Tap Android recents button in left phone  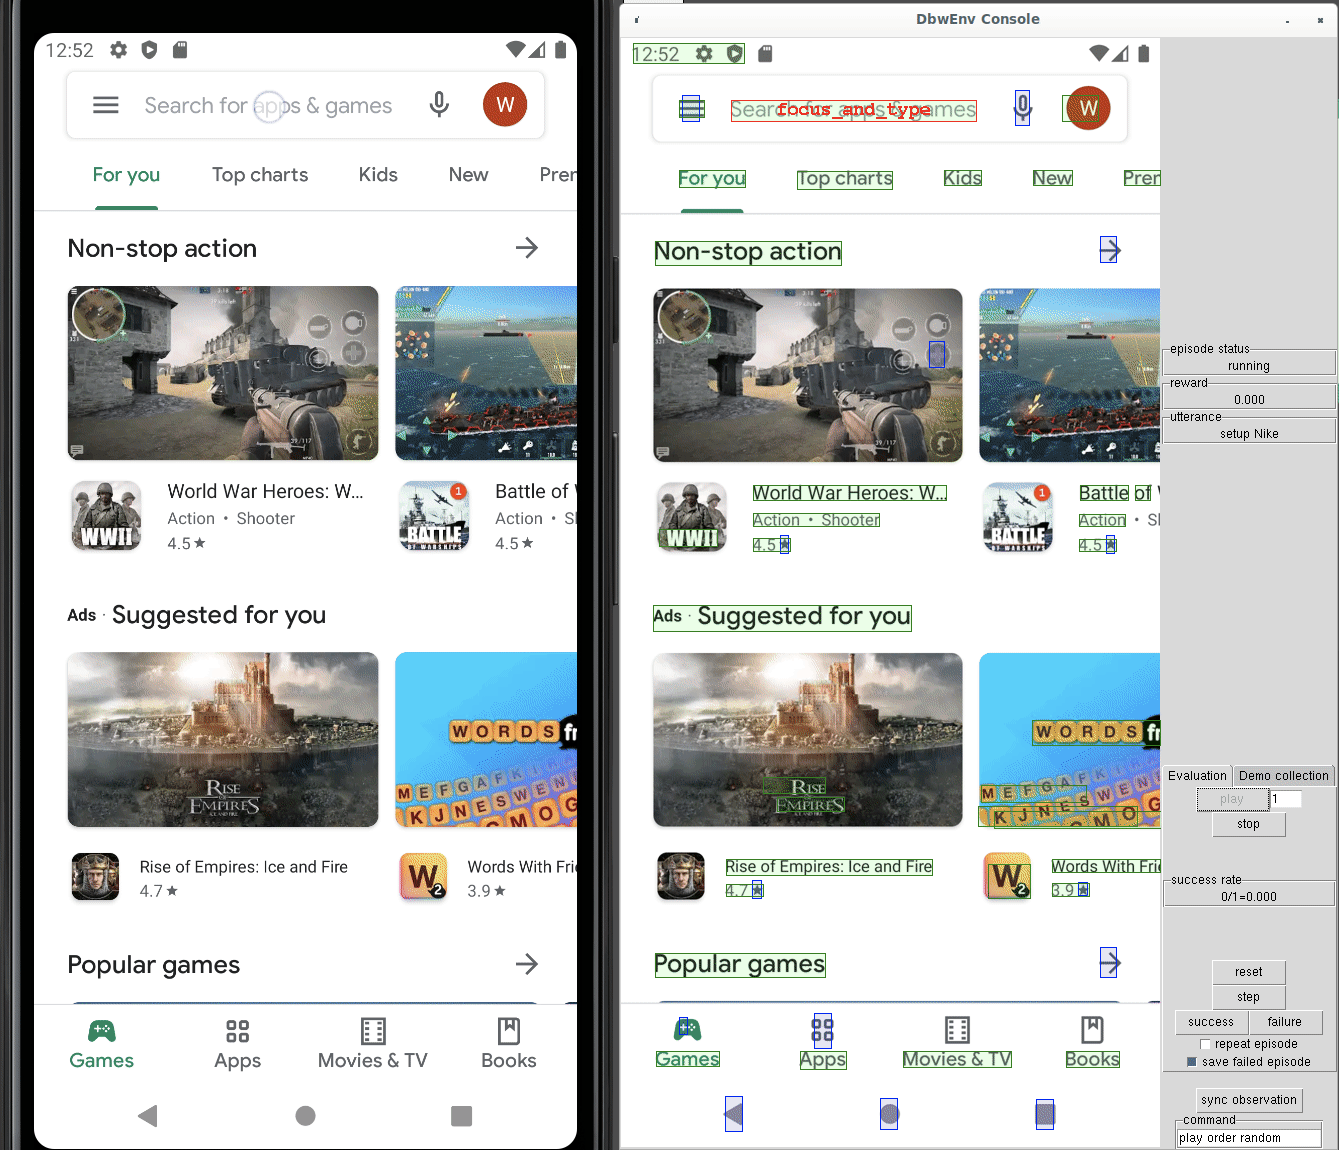(461, 1116)
